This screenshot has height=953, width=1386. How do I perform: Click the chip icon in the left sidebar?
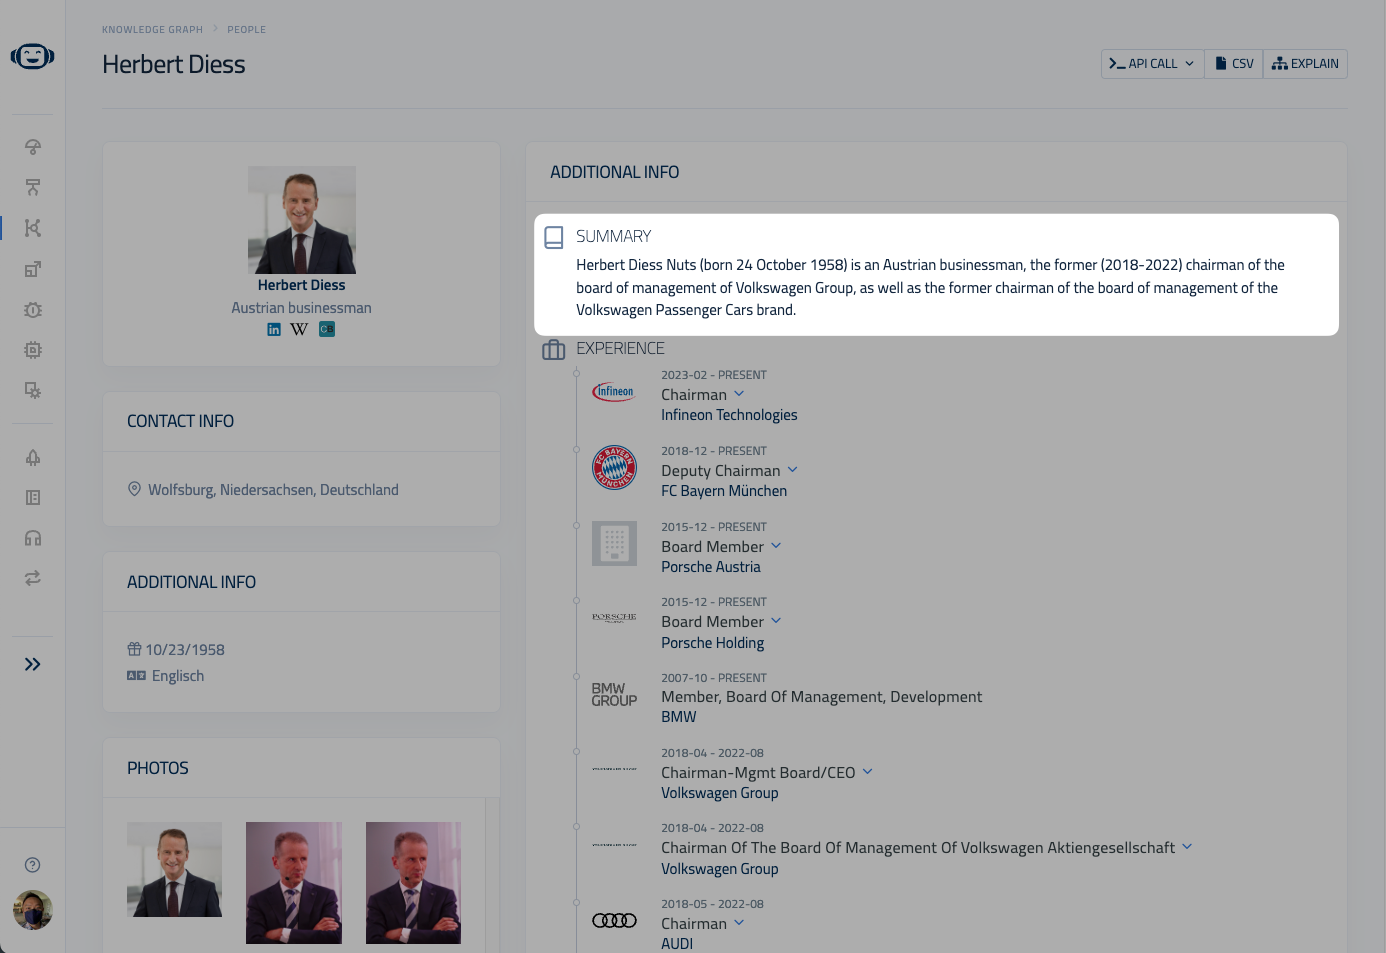[x=32, y=350]
